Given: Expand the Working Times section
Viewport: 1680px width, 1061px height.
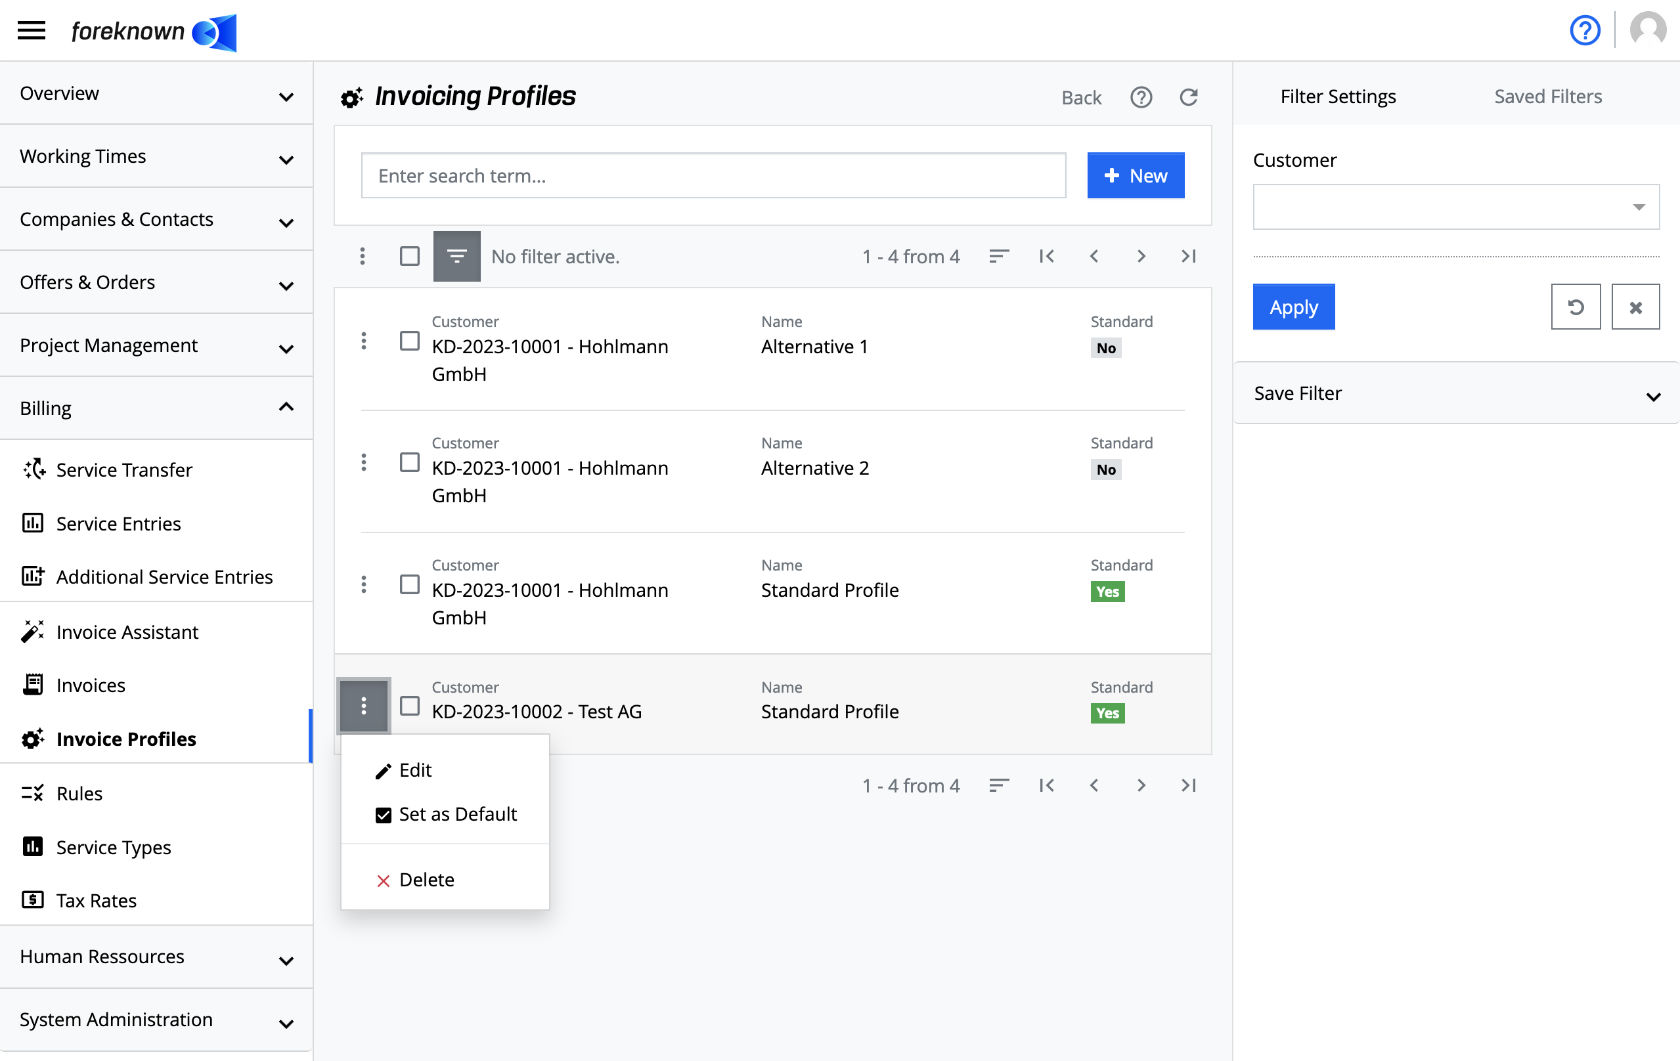Looking at the screenshot, I should 157,156.
